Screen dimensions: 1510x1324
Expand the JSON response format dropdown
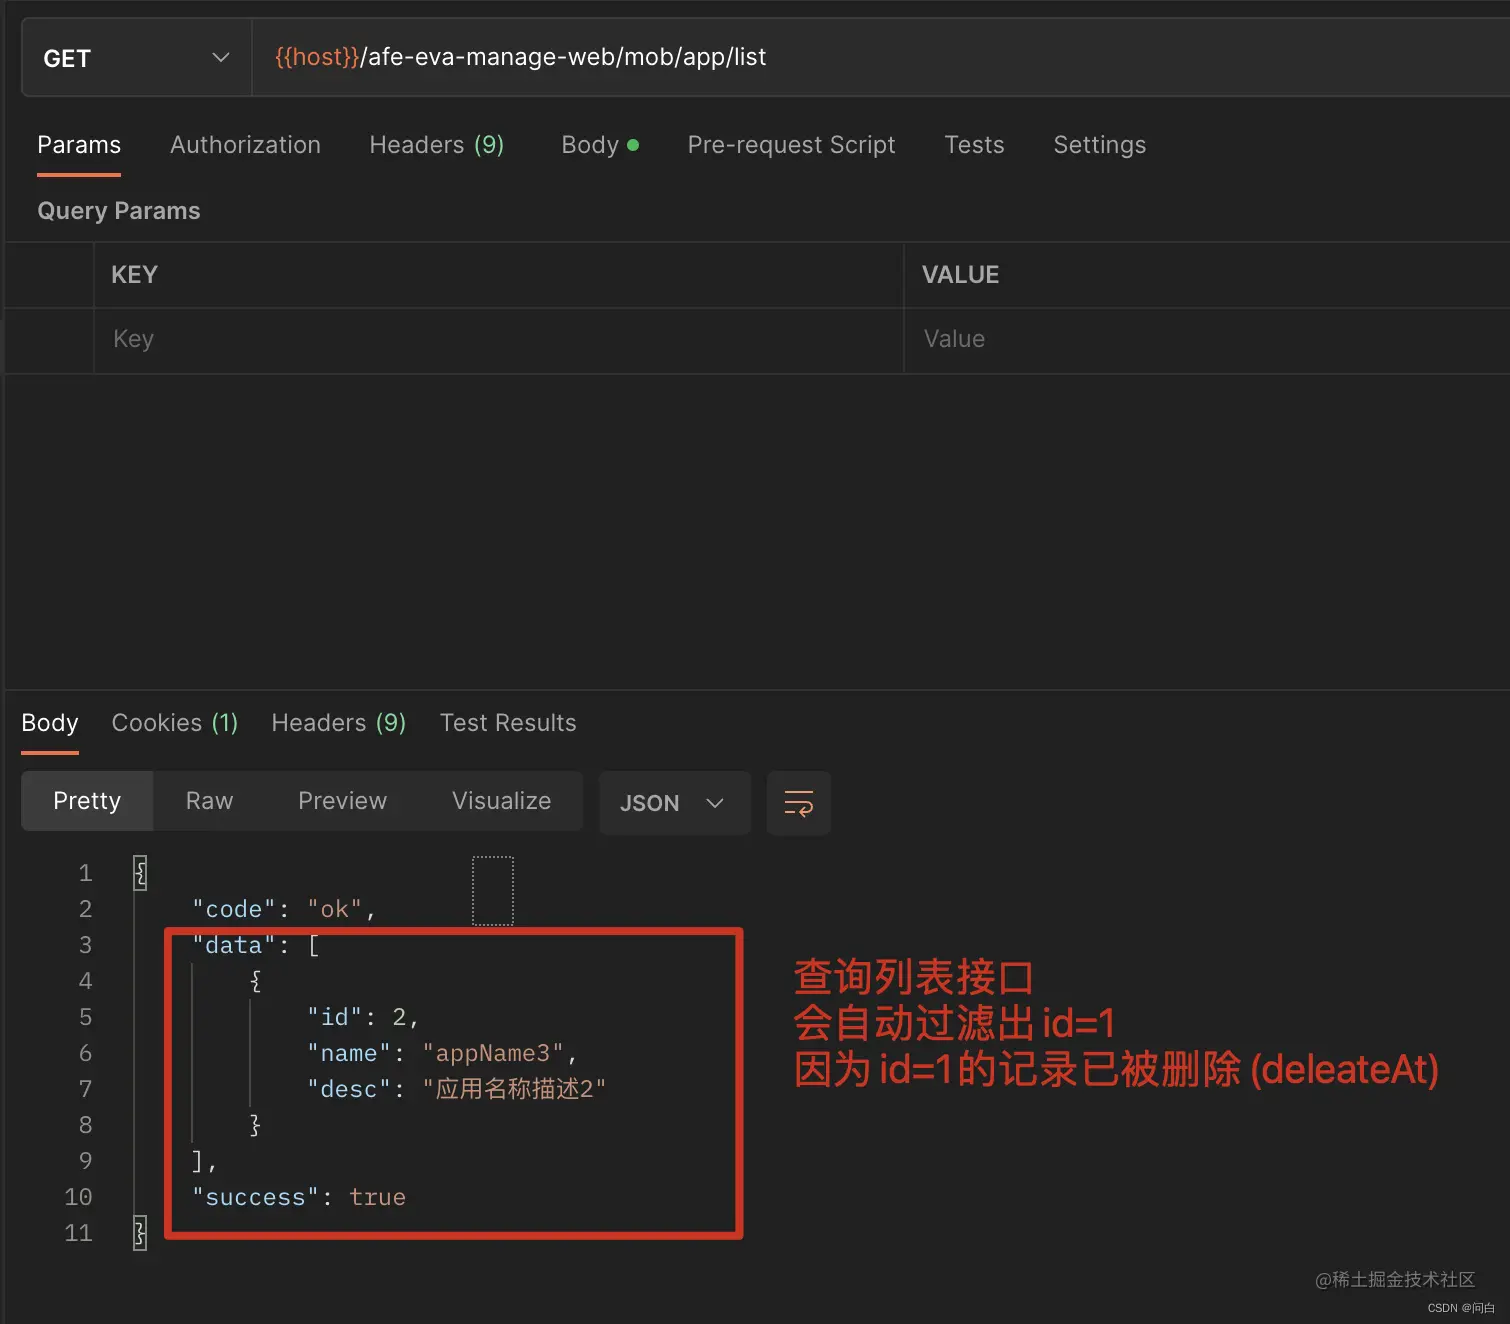(x=674, y=803)
